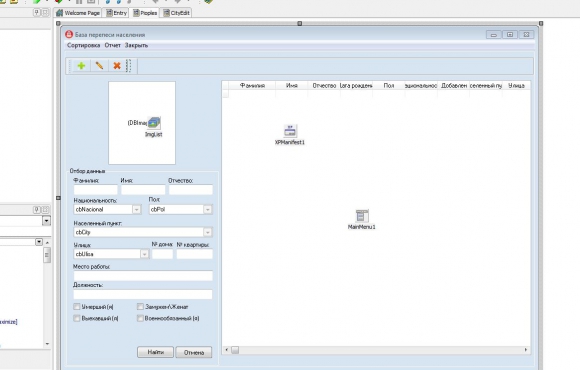Click the grid horizontal scrollbar thumb

[235, 350]
